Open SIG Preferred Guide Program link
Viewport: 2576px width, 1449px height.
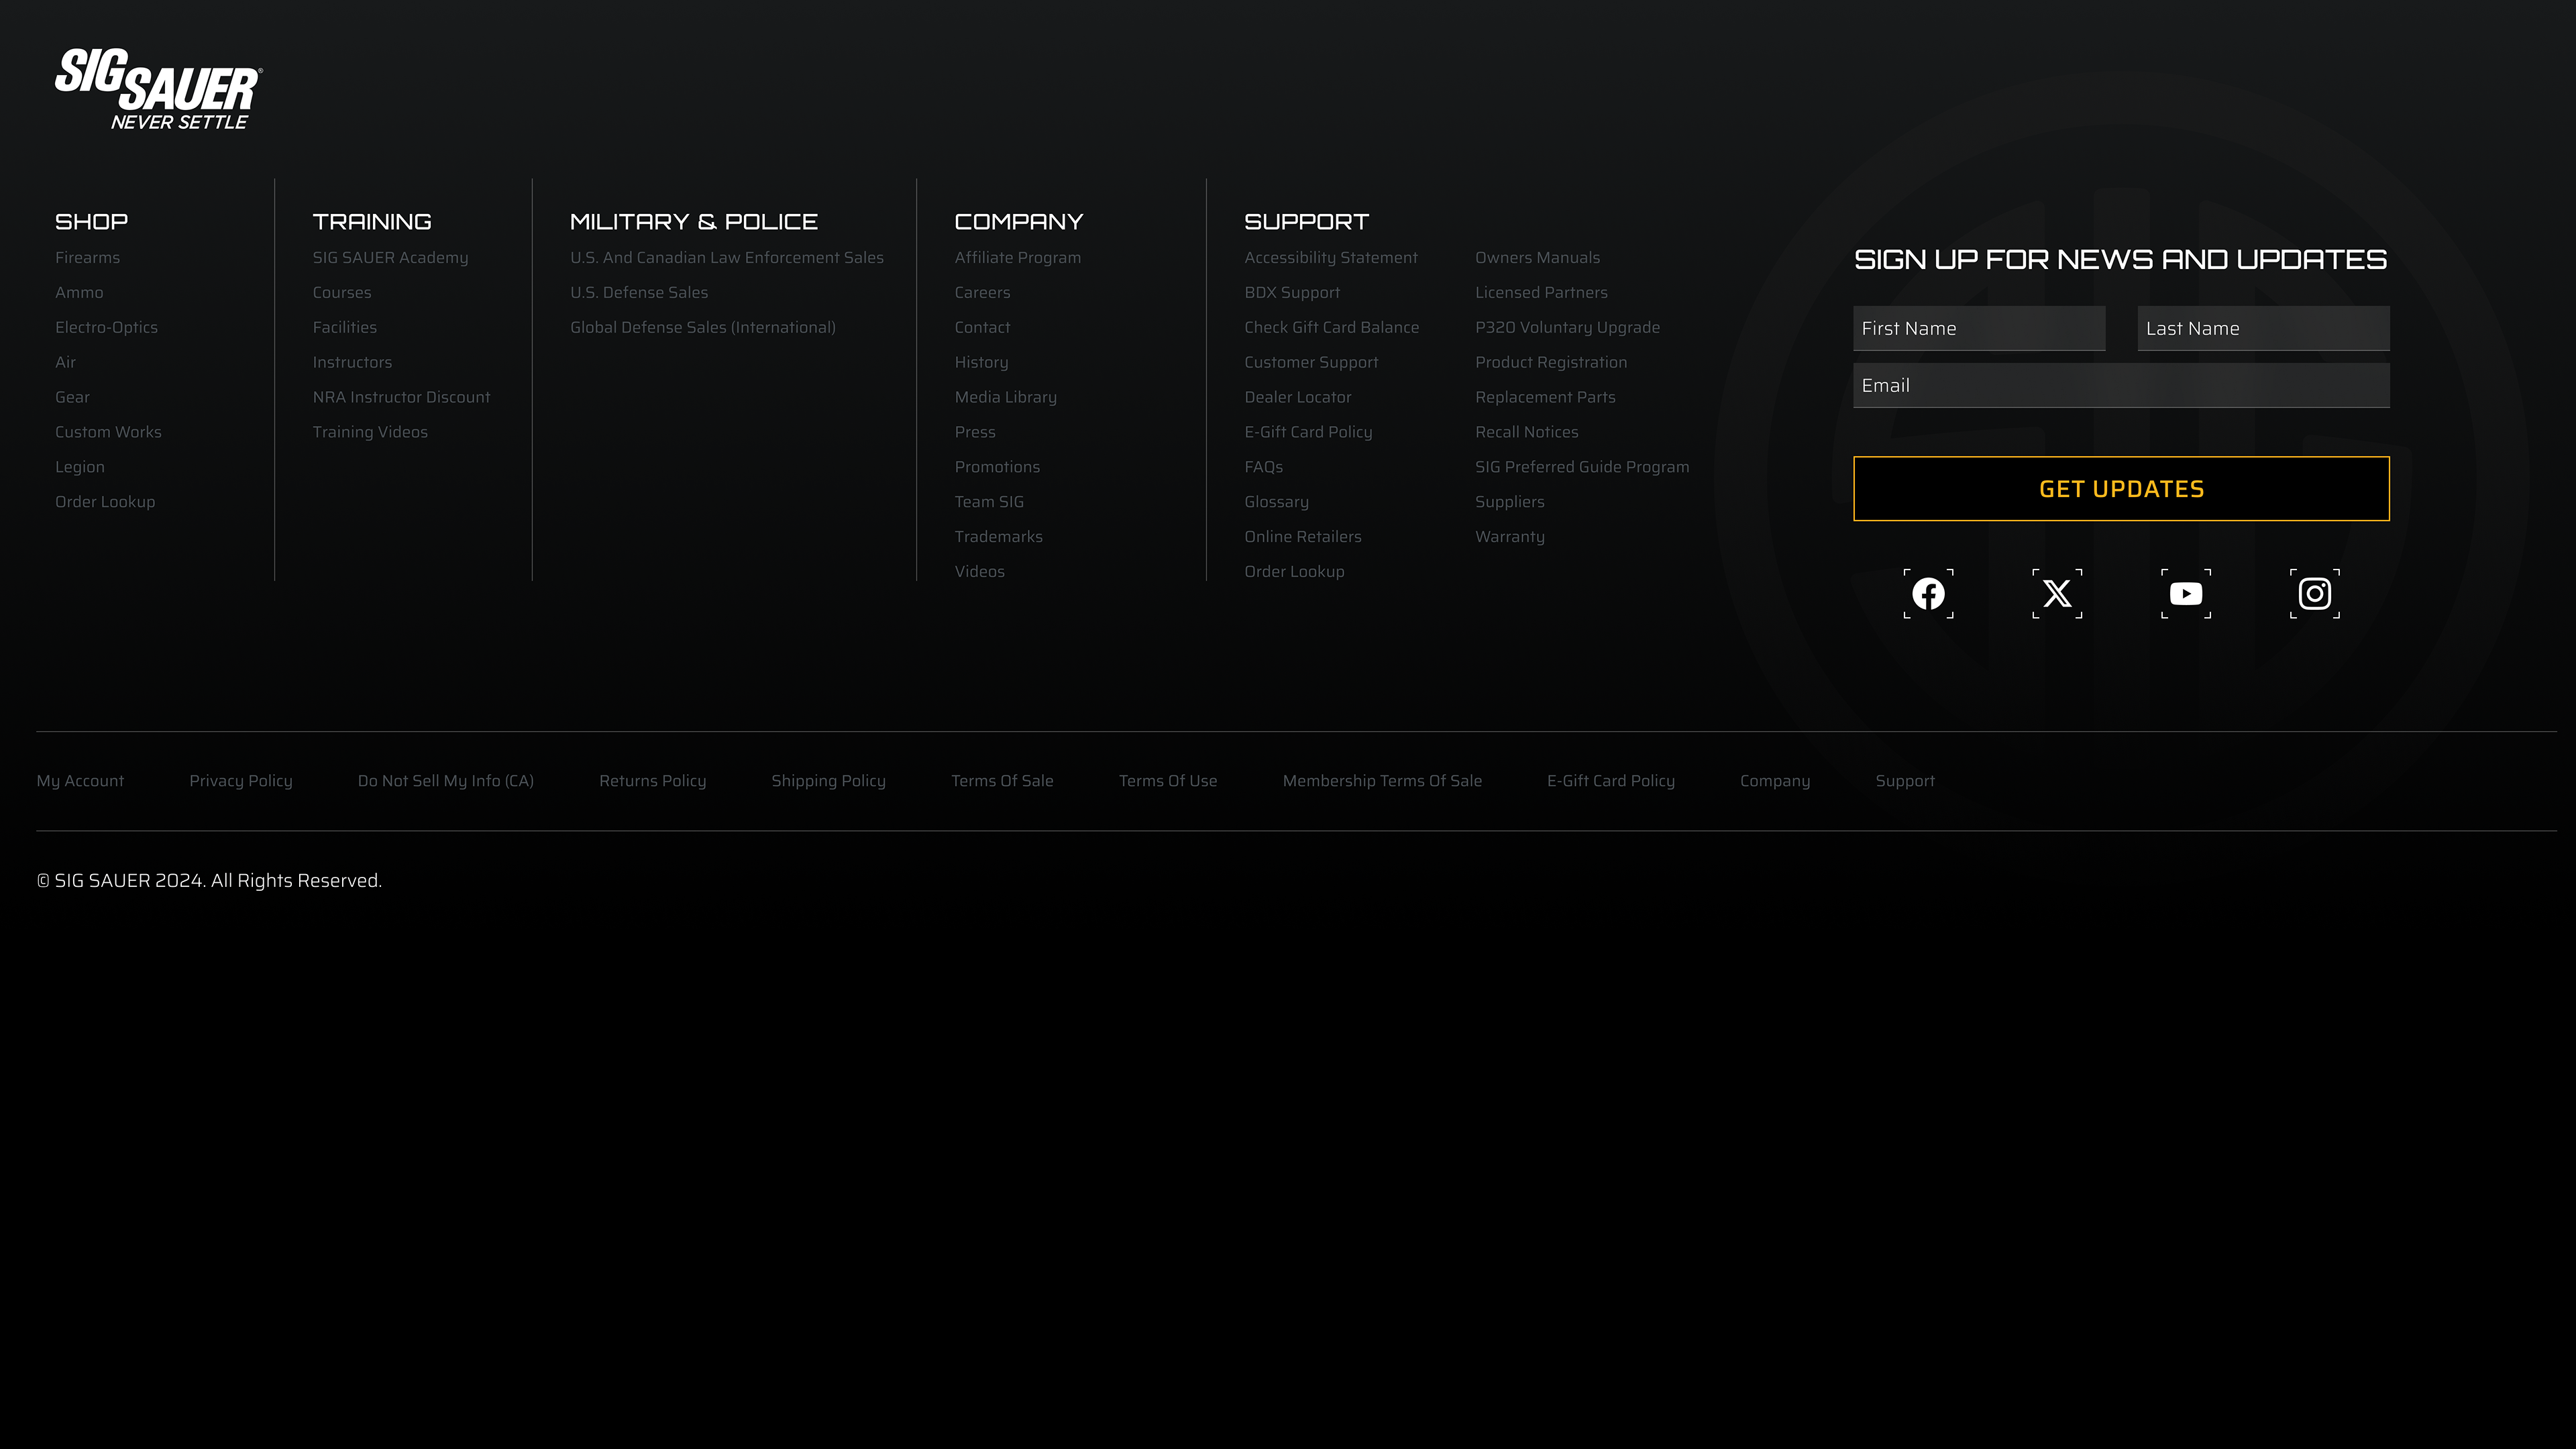pyautogui.click(x=1582, y=467)
